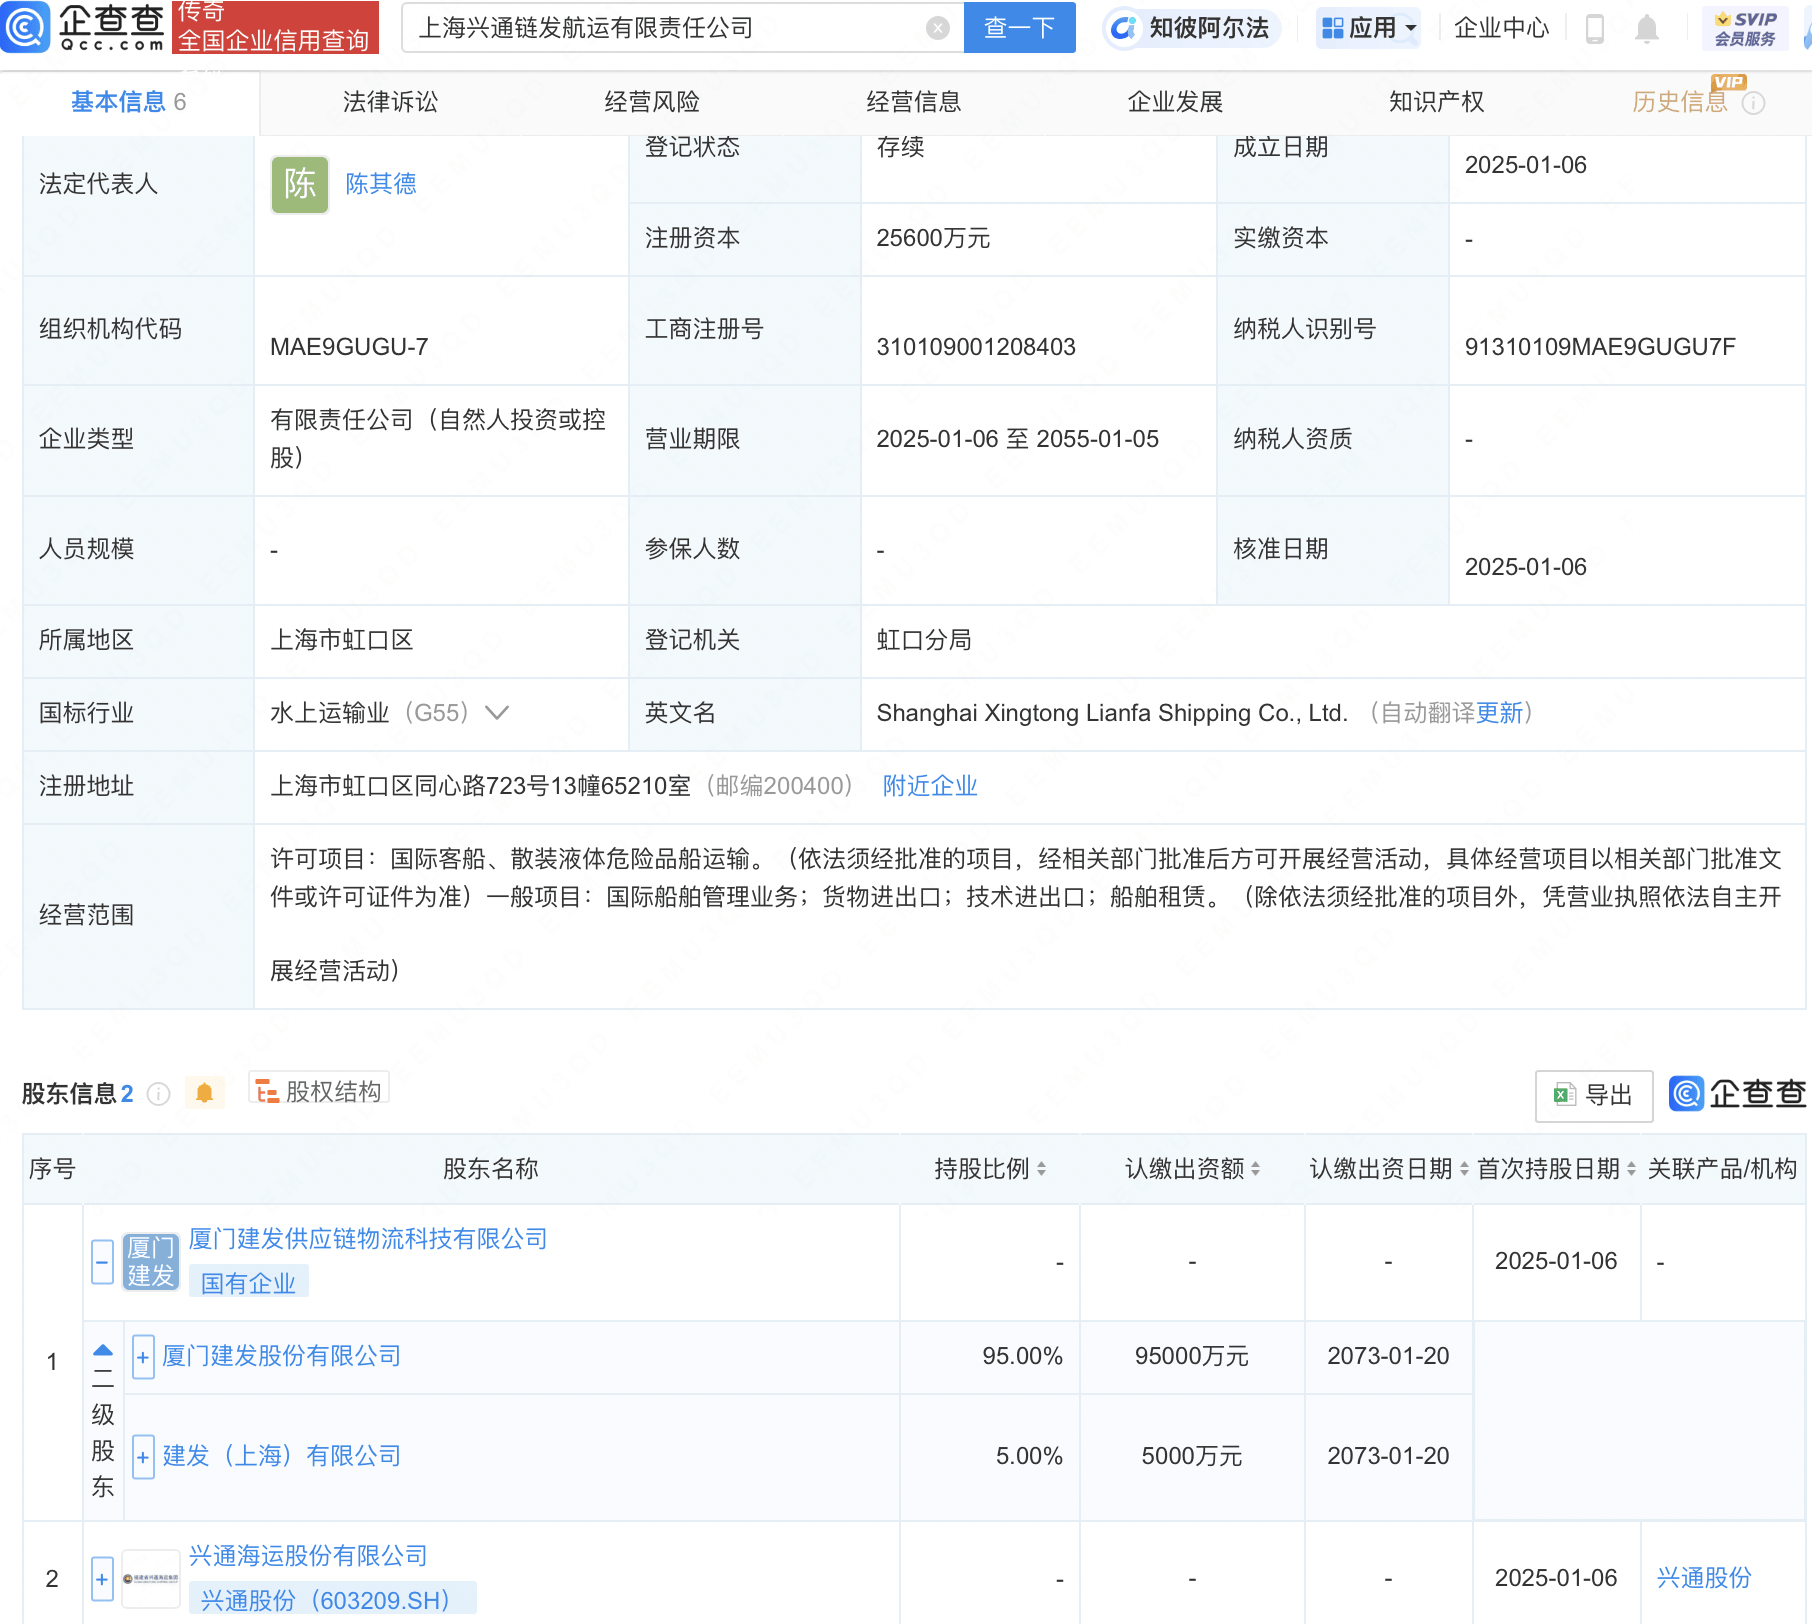Image resolution: width=1812 pixels, height=1624 pixels.
Task: Open related product 兴通股份 link
Action: 1704,1578
